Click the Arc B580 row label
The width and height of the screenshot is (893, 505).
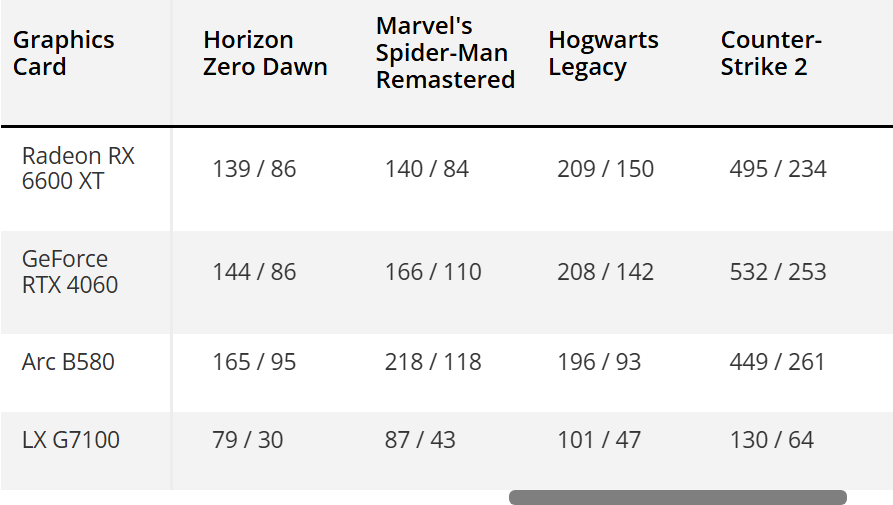68,362
